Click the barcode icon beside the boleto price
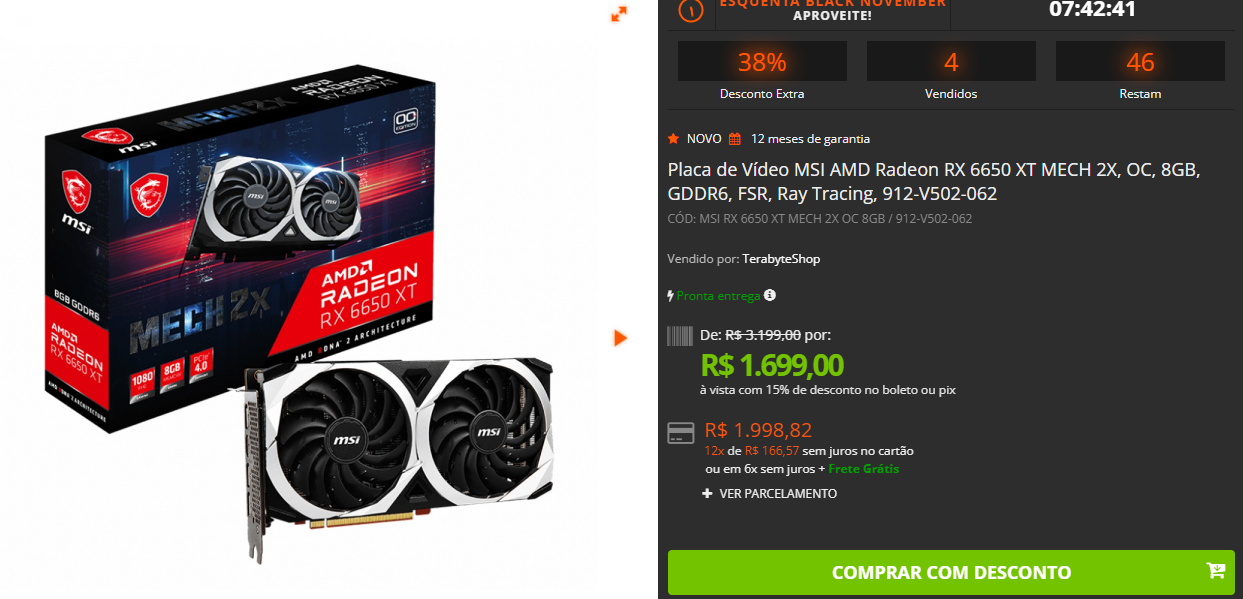The image size is (1243, 599). (680, 336)
